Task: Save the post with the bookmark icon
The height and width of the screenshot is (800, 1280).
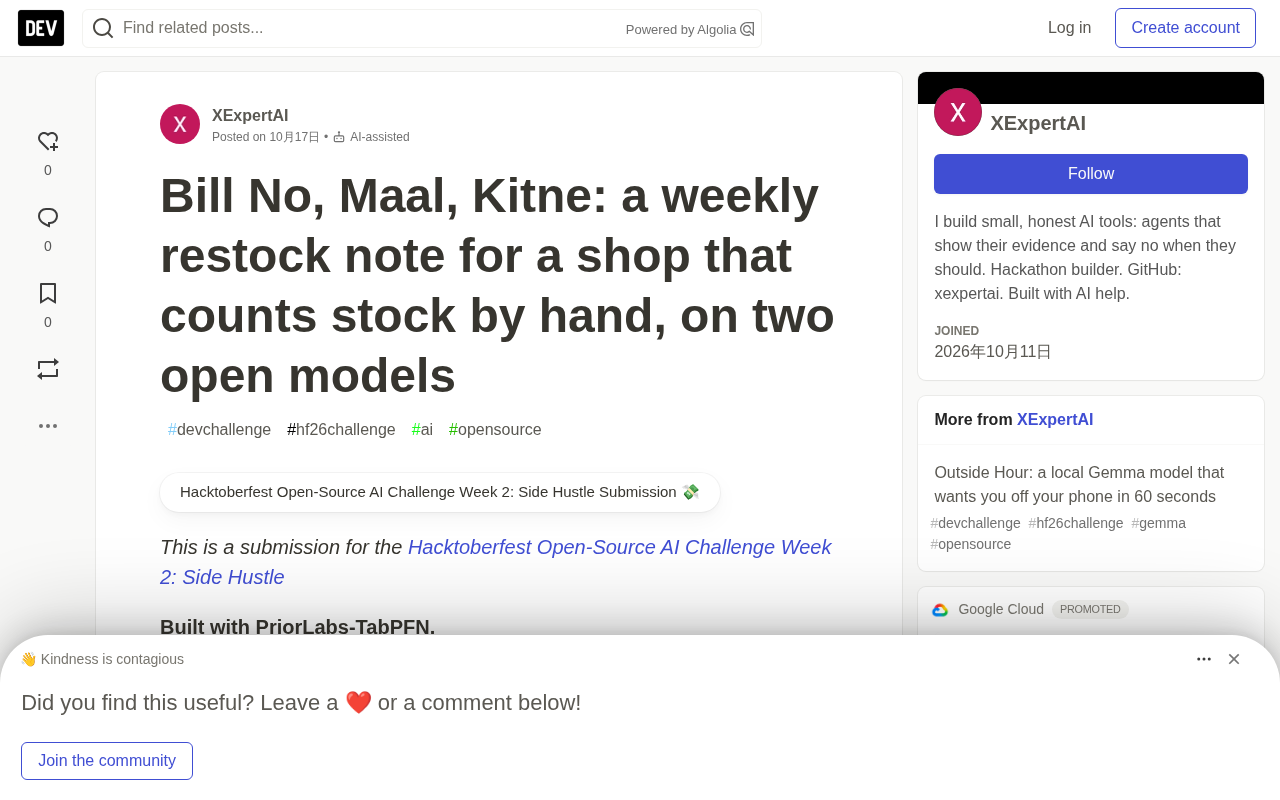Action: point(48,293)
